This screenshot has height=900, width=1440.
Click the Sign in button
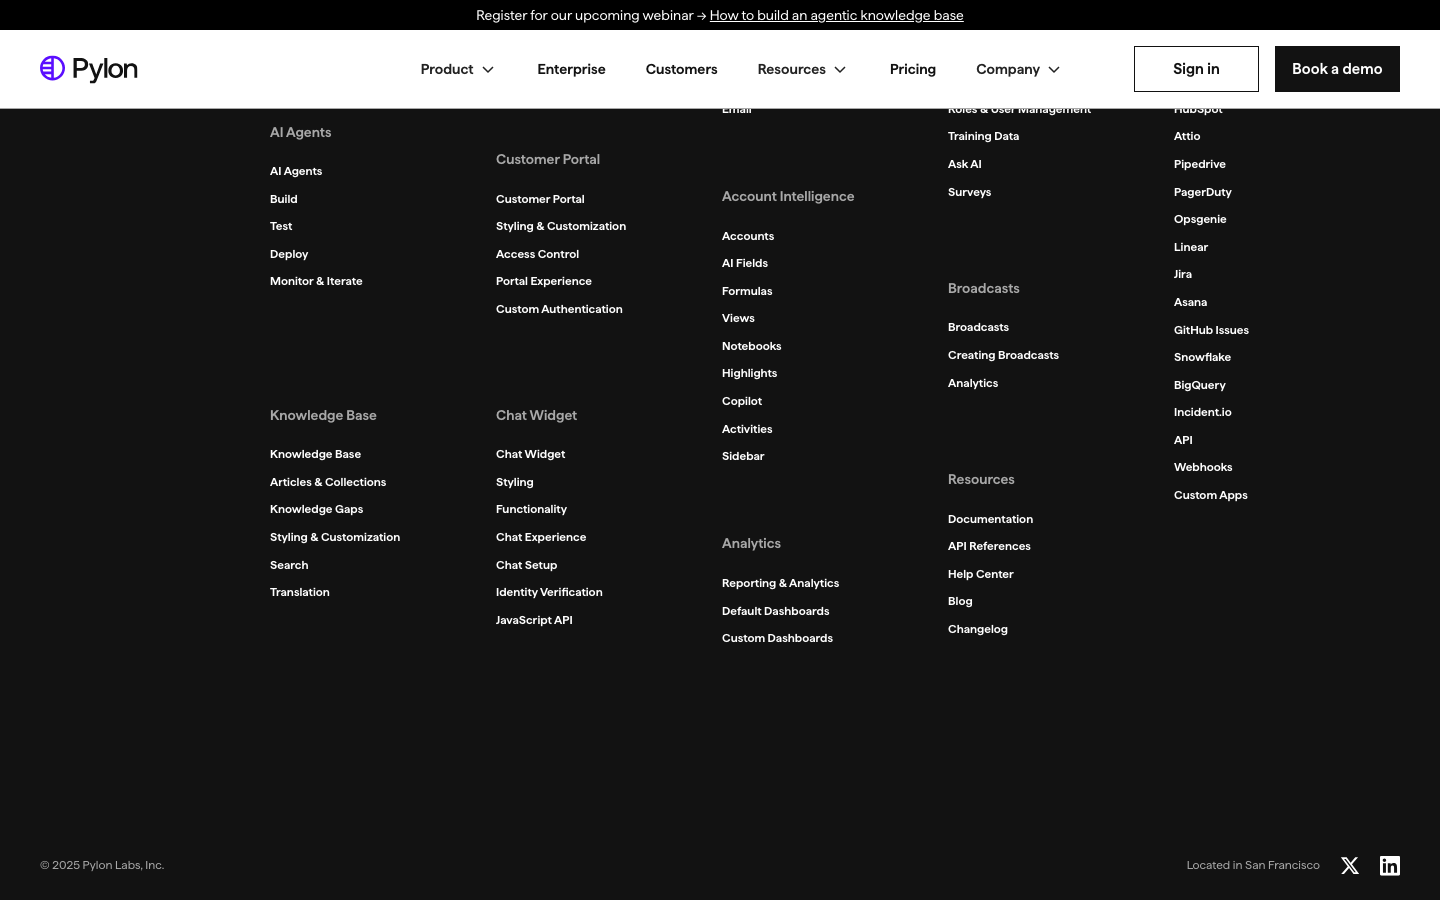click(x=1196, y=69)
